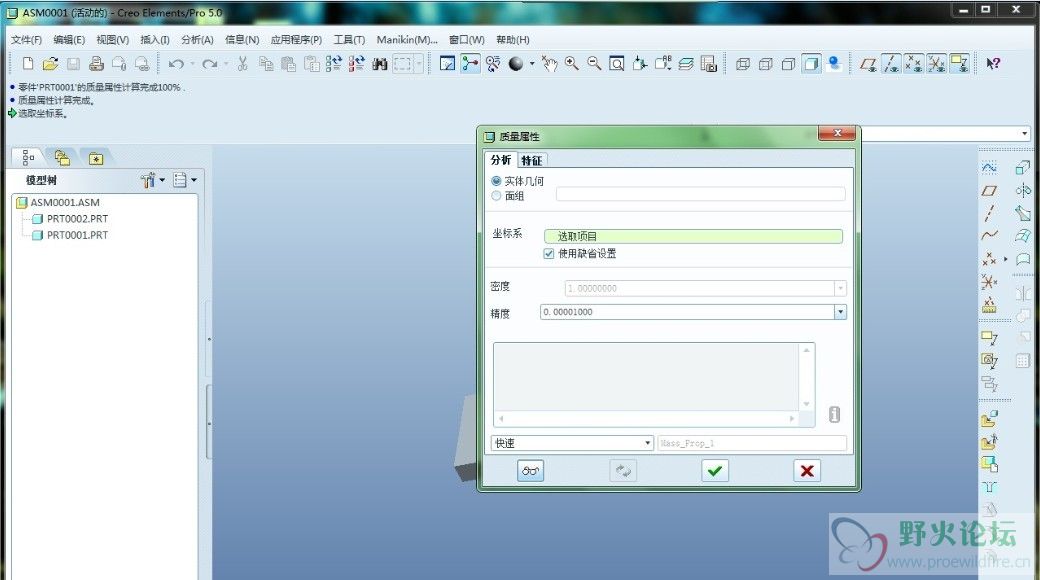Open the 文件(F) menu
This screenshot has height=580, width=1040.
pyautogui.click(x=26, y=40)
